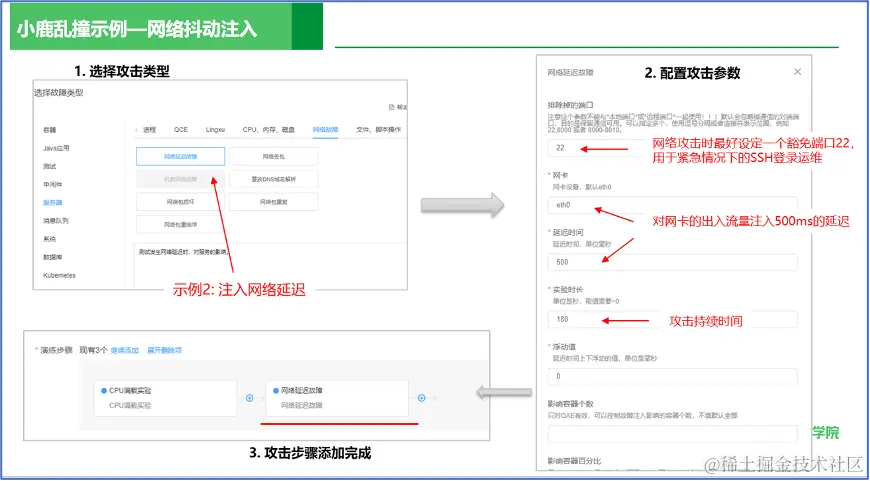
Task: Select Java应用 in the category sidebar
Action: click(56, 148)
